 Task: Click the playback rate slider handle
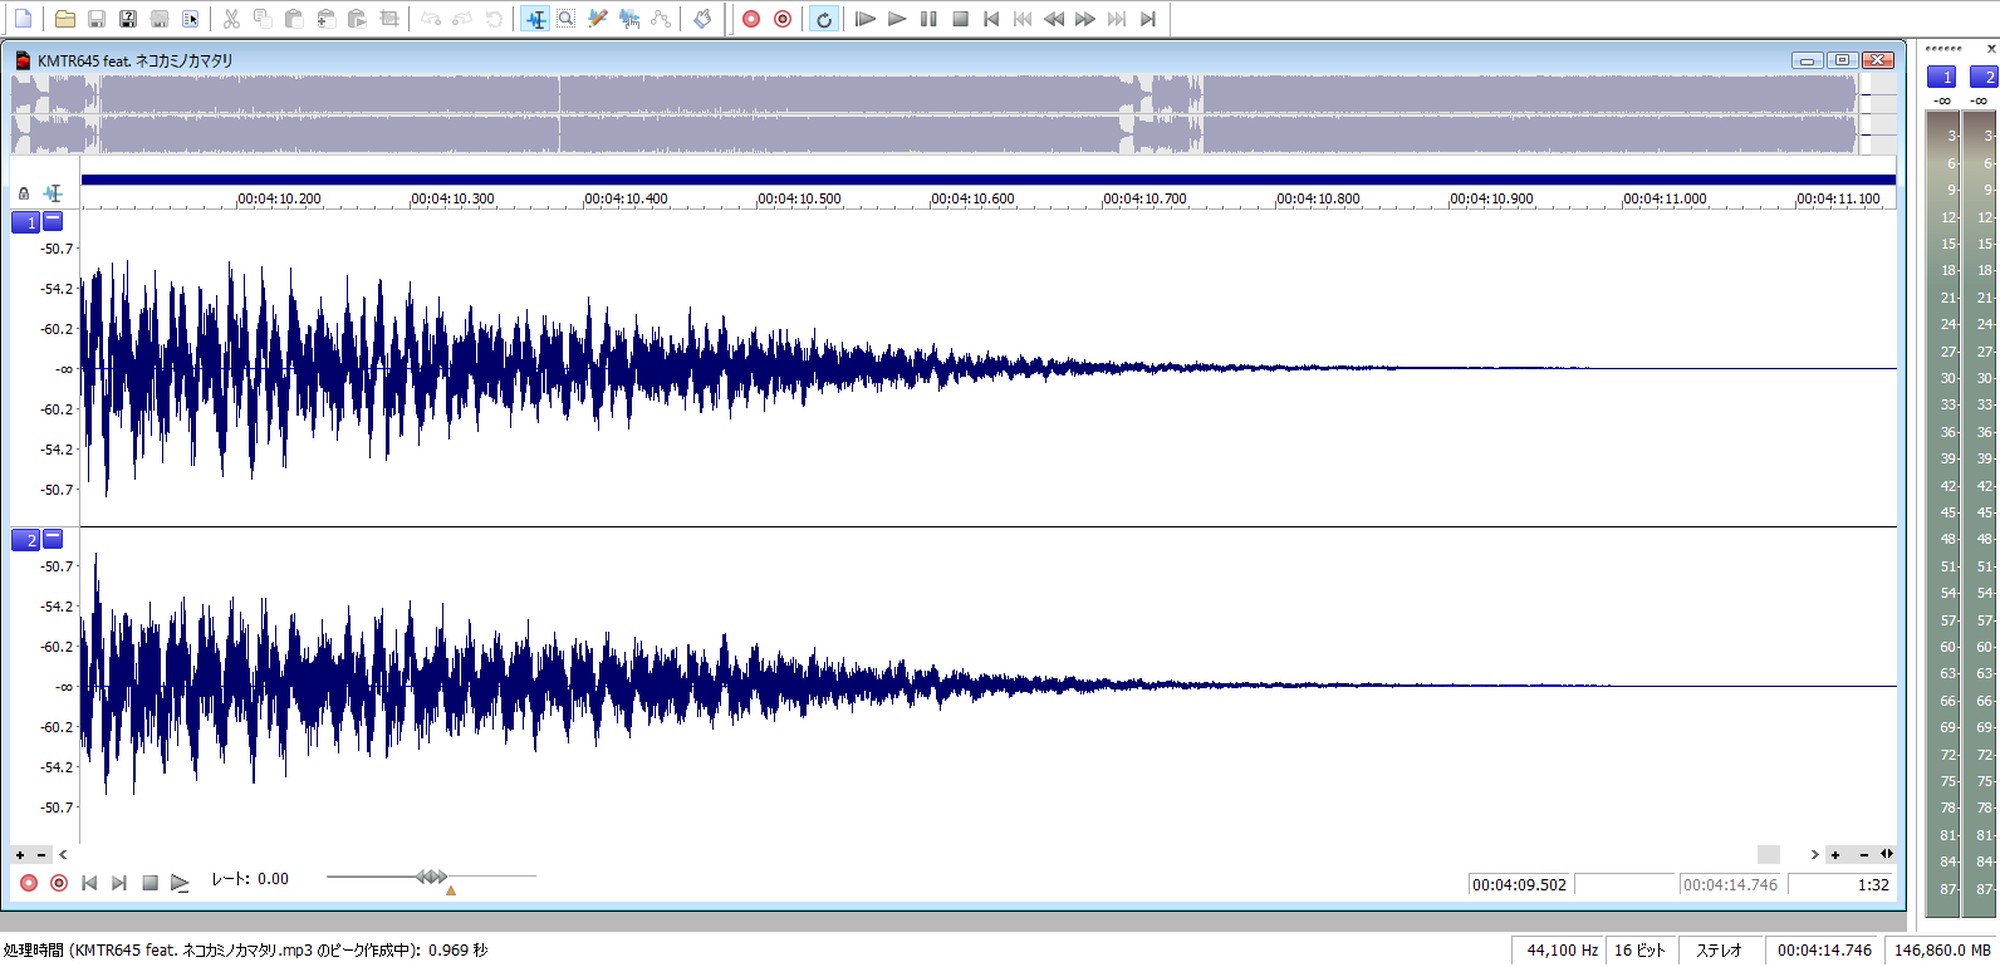pyautogui.click(x=432, y=877)
